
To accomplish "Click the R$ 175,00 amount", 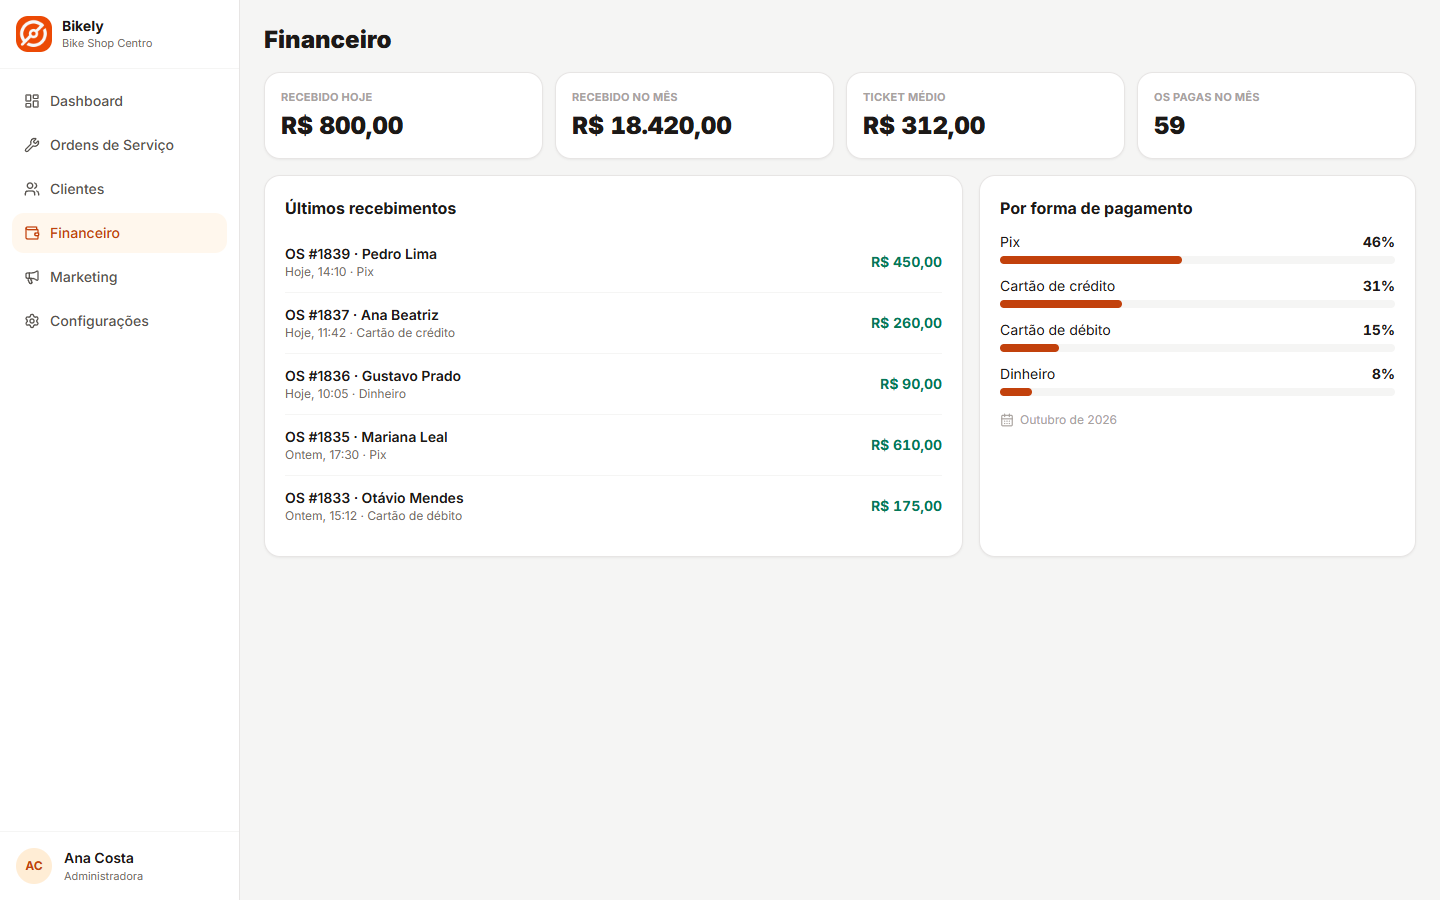I will point(906,506).
